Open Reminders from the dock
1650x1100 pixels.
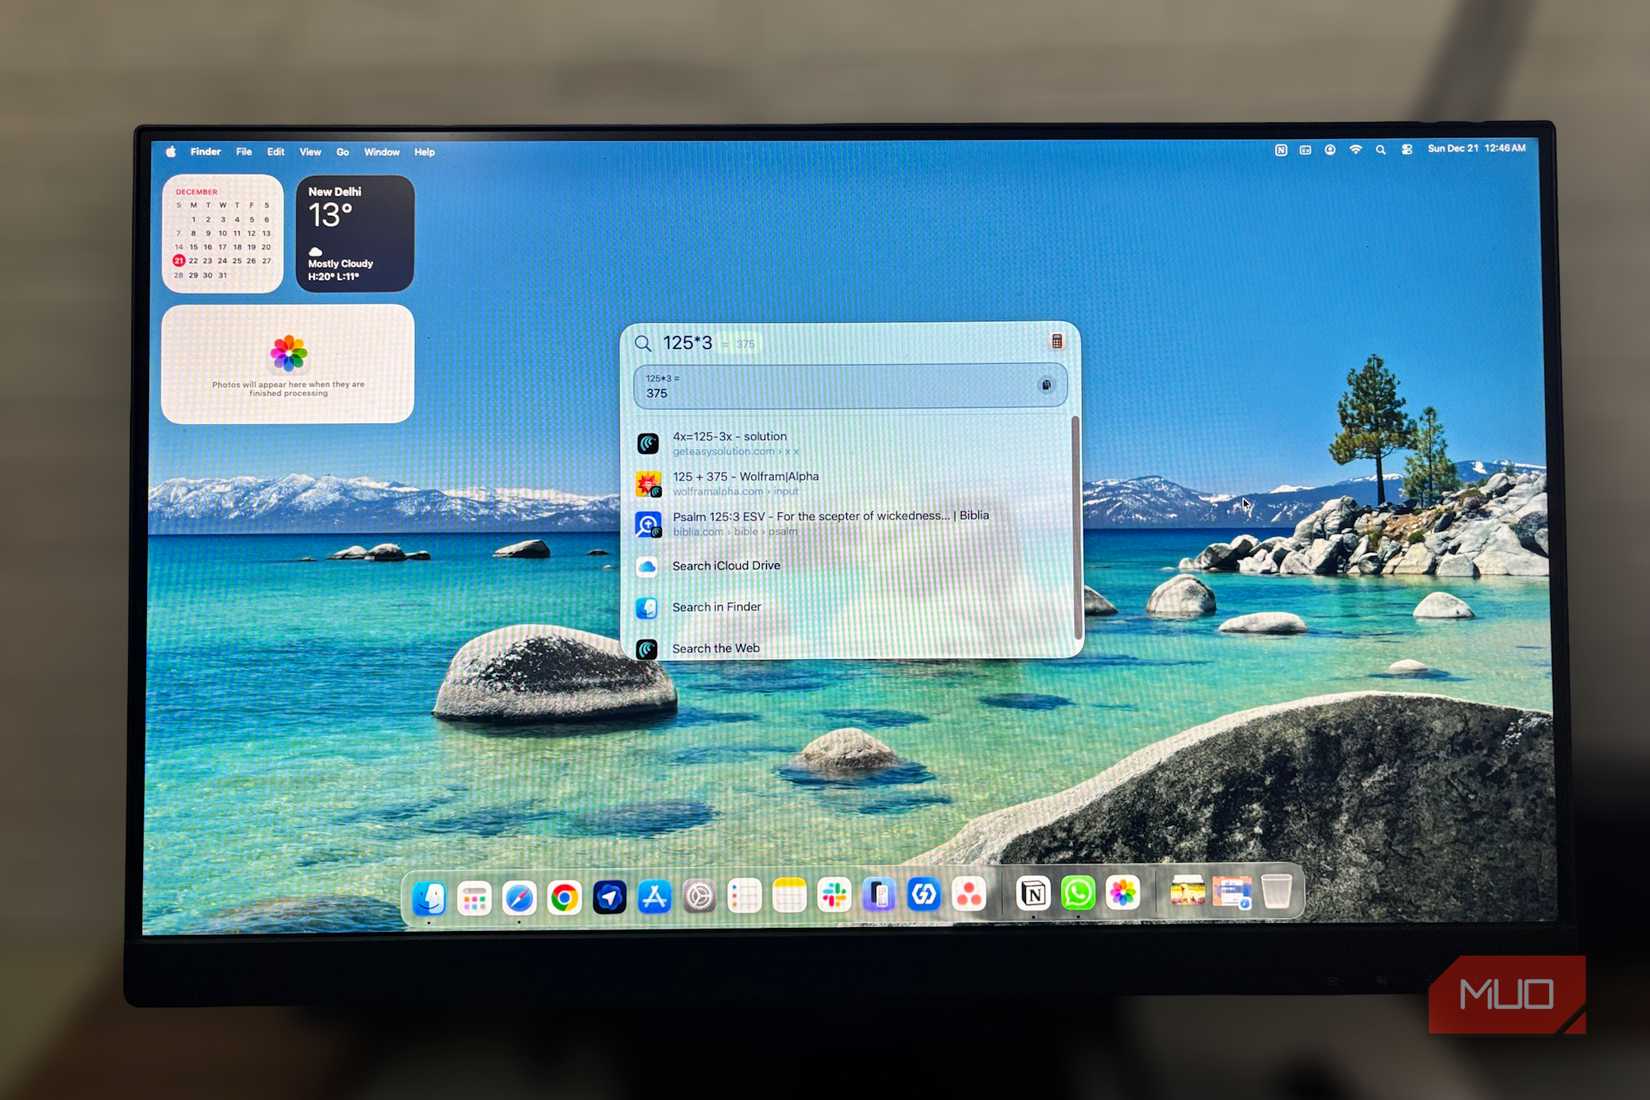pyautogui.click(x=744, y=896)
